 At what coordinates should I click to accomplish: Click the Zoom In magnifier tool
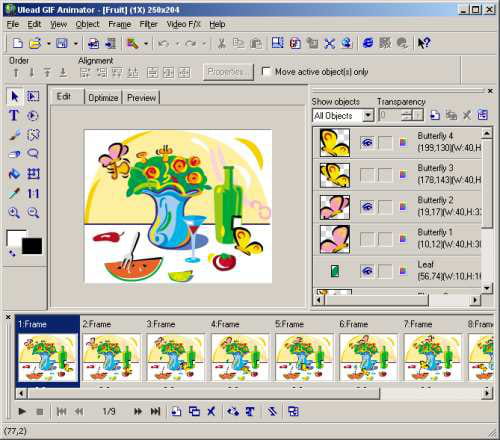[14, 212]
